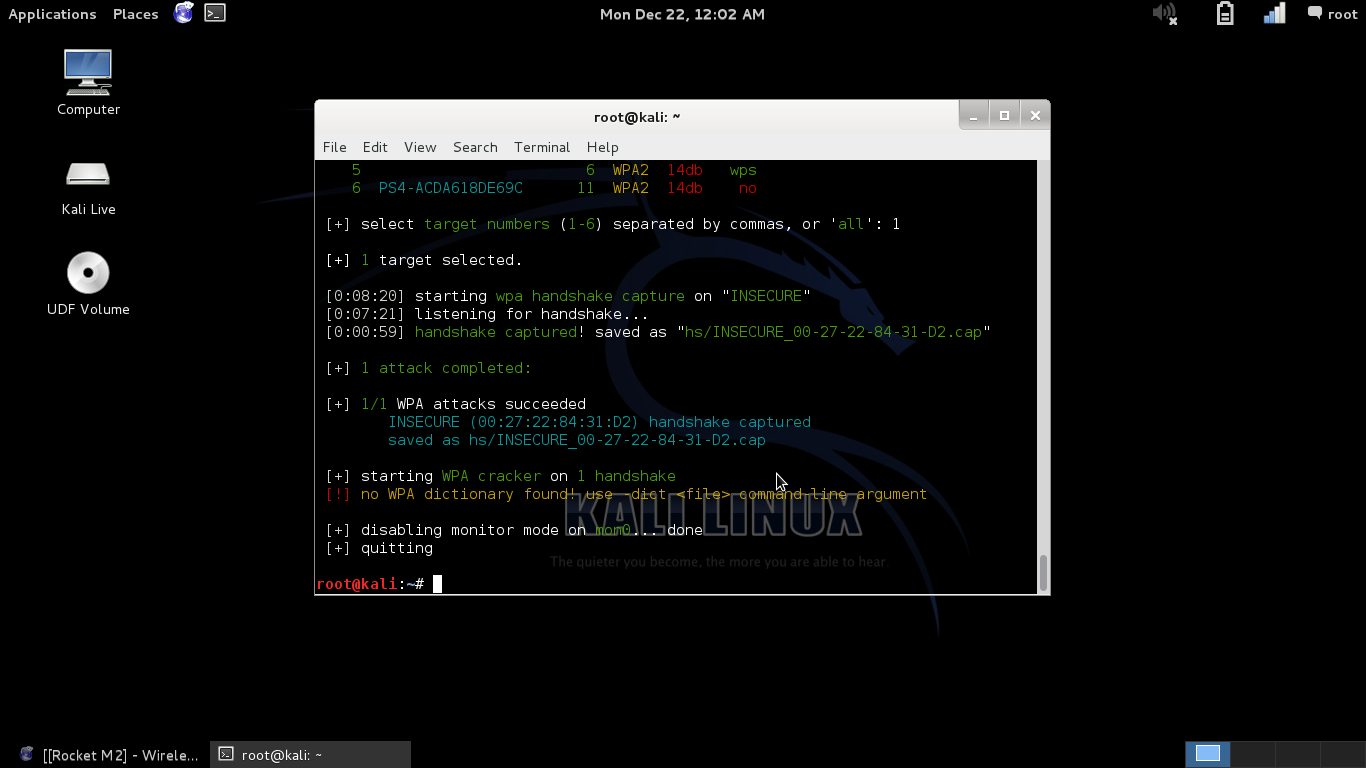Viewport: 1366px width, 768px height.
Task: Click the network signal icon
Action: [1274, 13]
